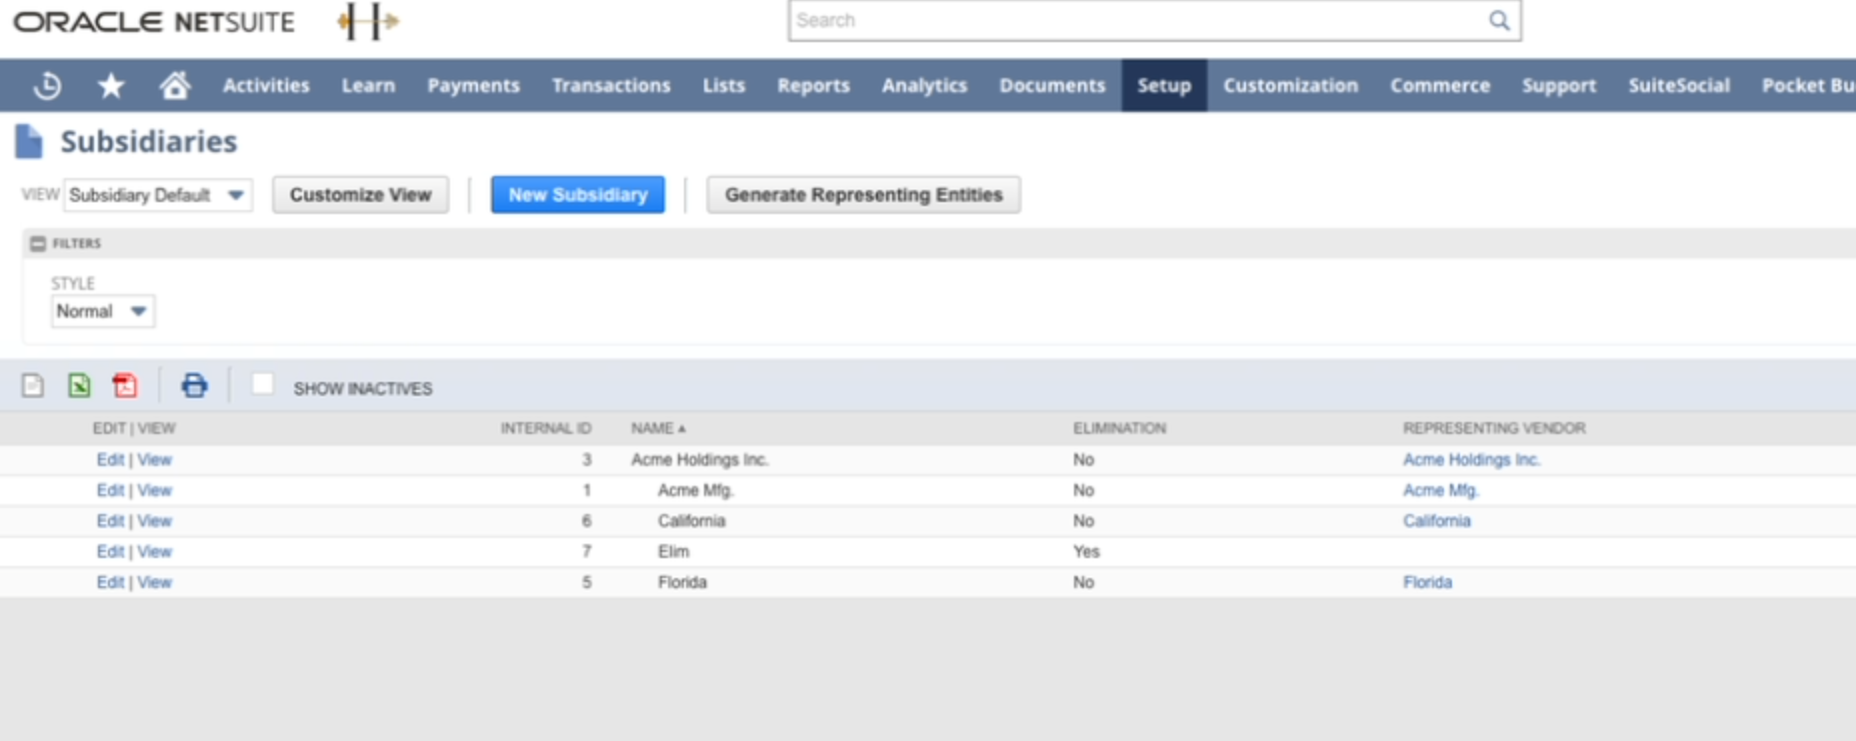Click the Subsidiaries page document icon
1856x741 pixels.
tap(29, 142)
